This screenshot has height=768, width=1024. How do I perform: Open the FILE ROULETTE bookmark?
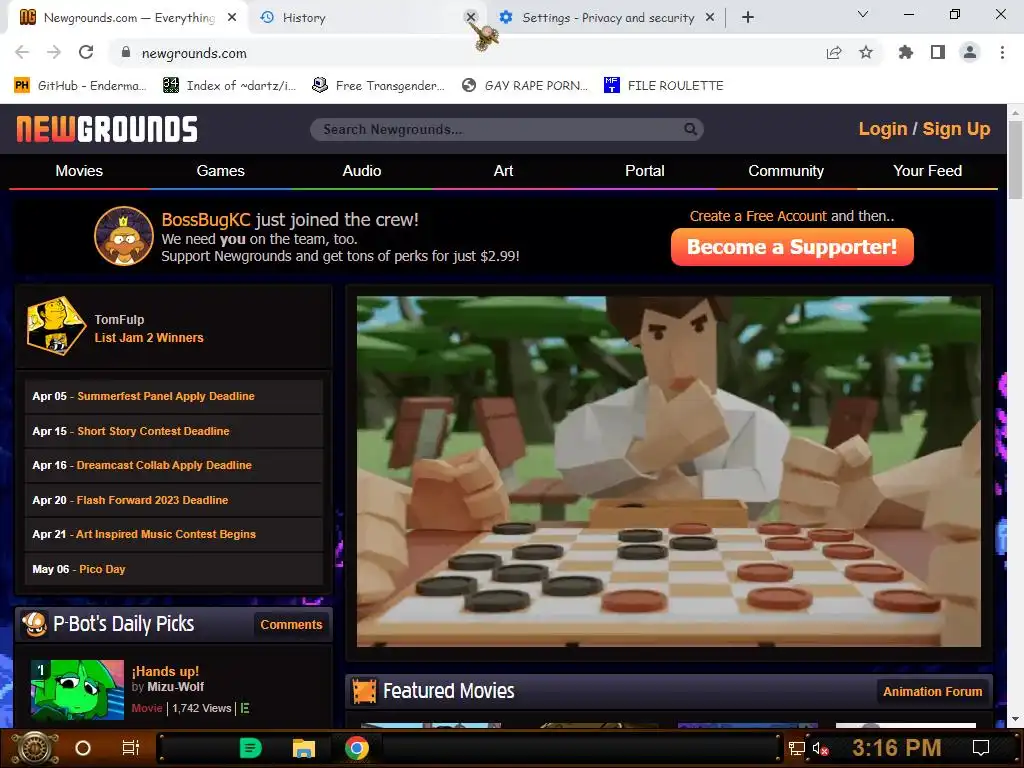664,86
